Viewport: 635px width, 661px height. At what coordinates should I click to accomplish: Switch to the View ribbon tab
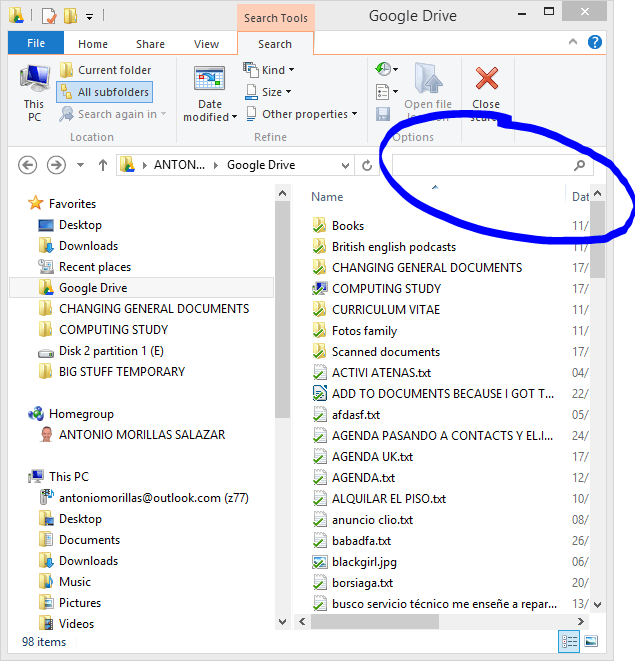click(x=206, y=44)
